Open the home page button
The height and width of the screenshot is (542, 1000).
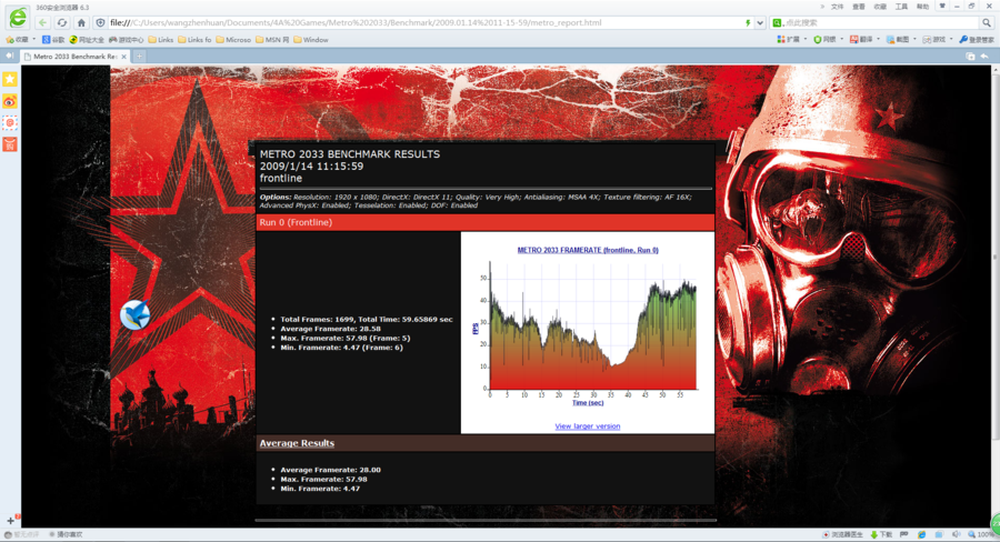coord(81,23)
